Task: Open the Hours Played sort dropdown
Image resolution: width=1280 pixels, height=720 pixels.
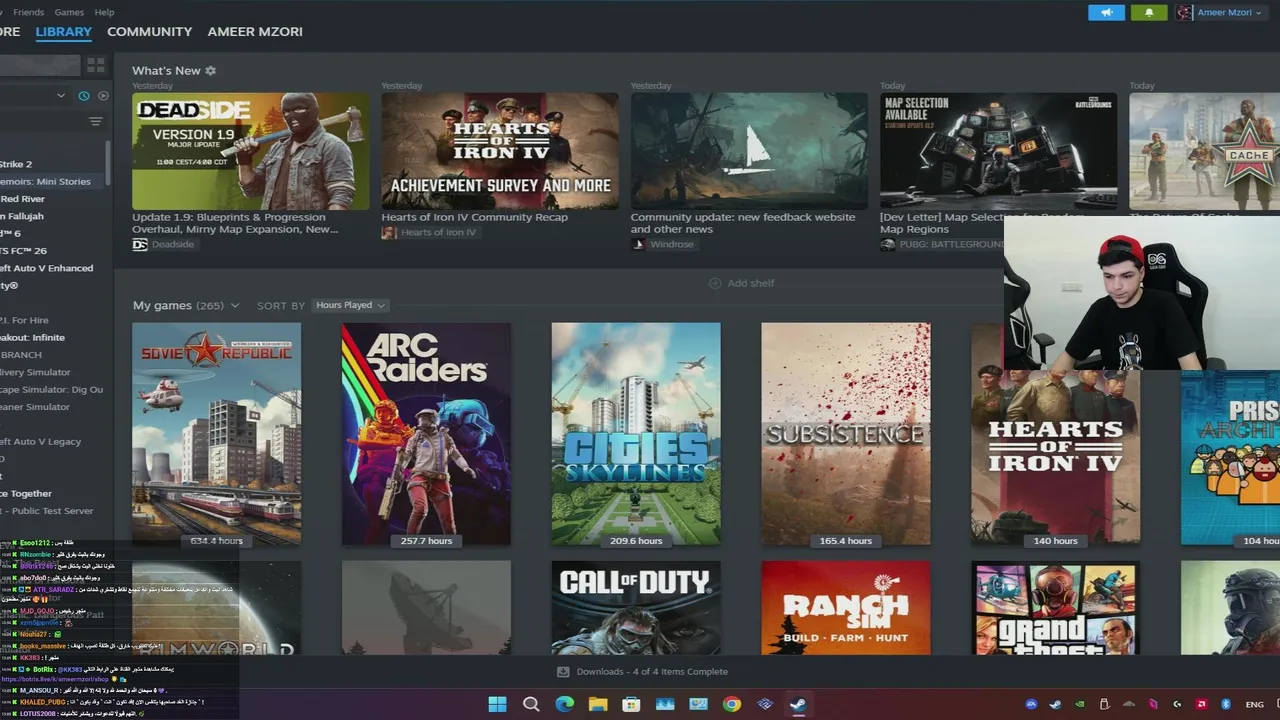Action: pos(350,306)
